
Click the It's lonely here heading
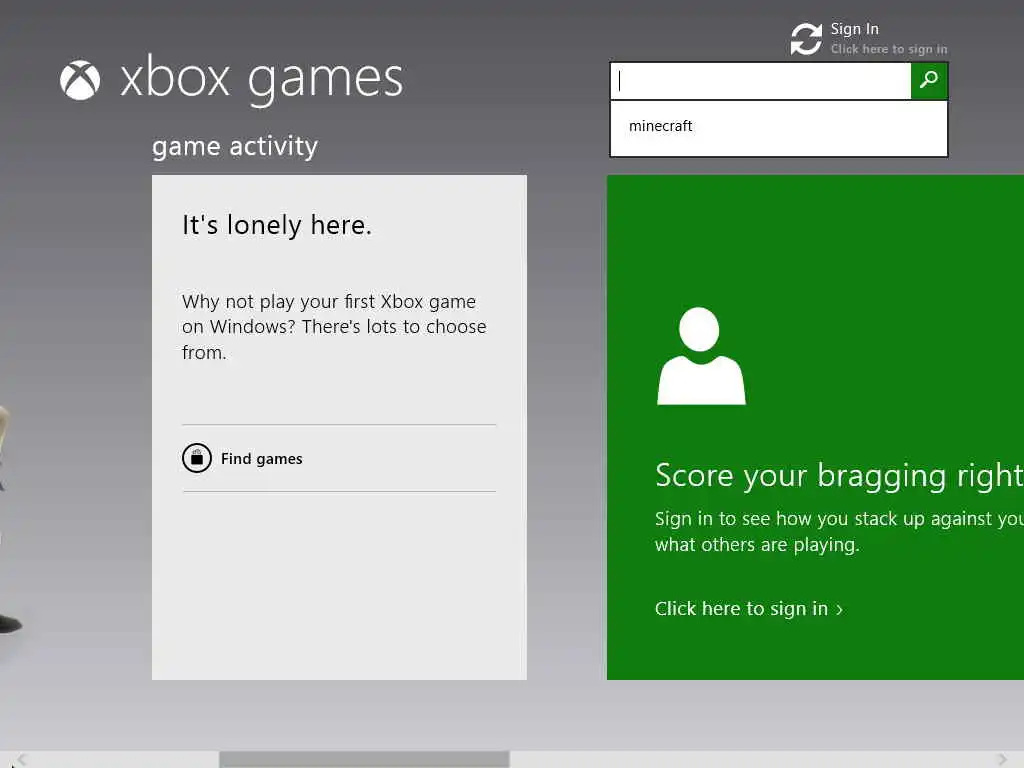tap(277, 225)
